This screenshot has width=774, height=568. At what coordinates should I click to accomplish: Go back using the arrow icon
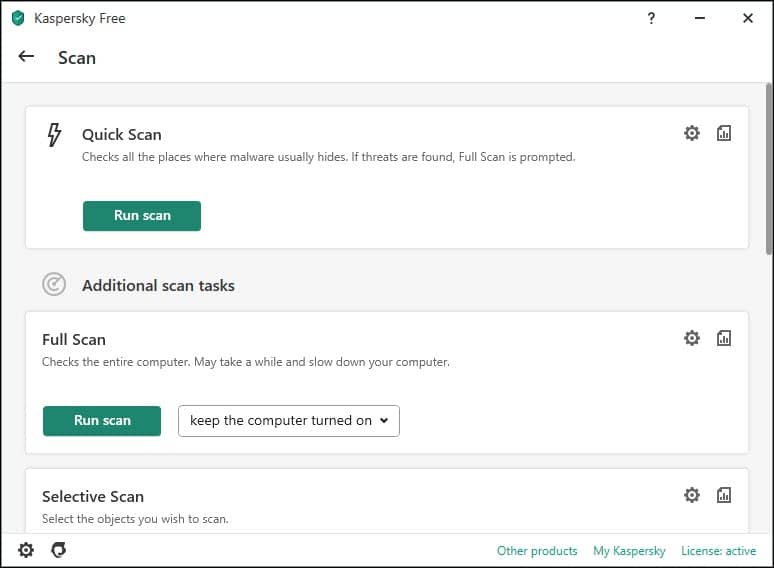(x=26, y=56)
